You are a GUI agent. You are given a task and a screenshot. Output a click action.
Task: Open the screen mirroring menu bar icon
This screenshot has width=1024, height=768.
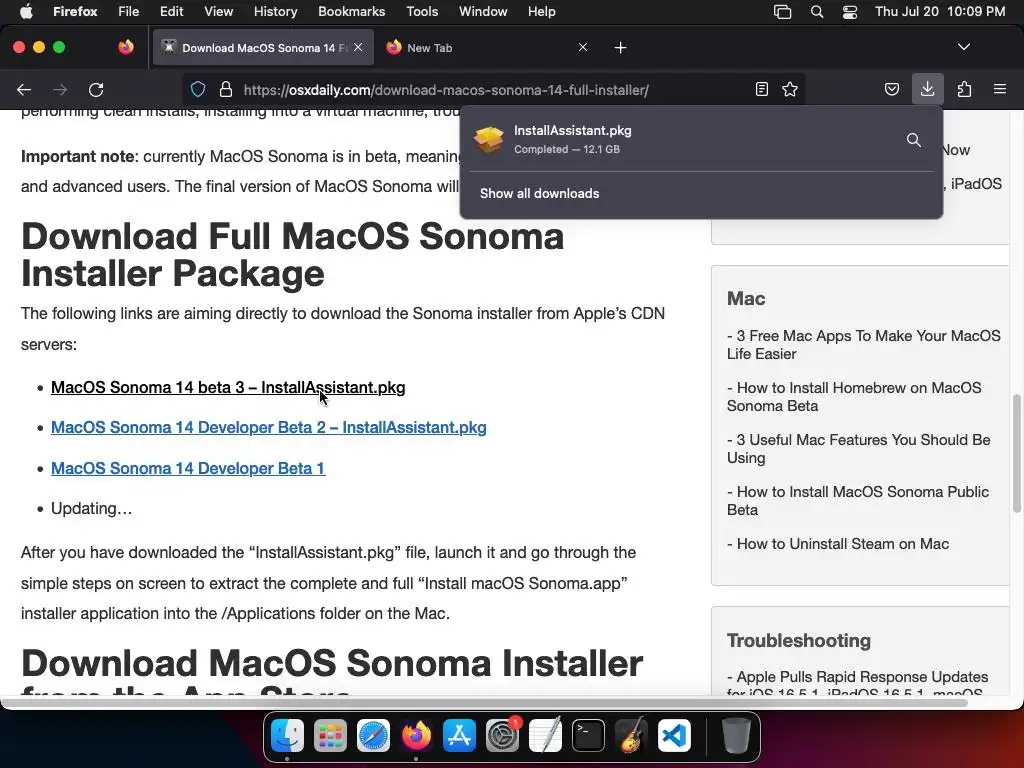coord(782,11)
